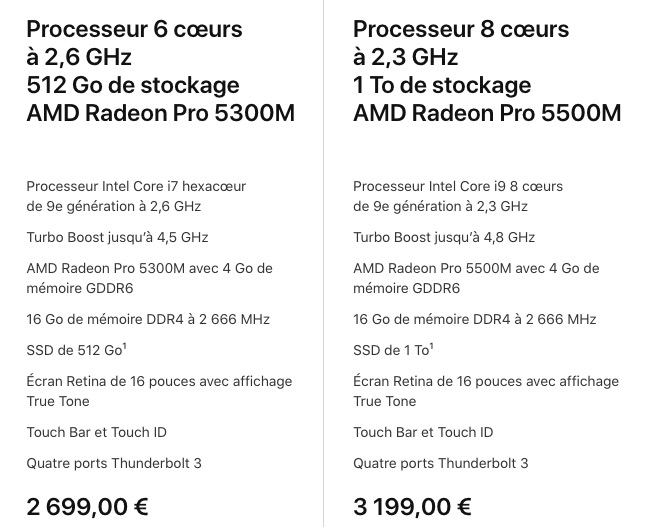Click the "Processeur 6 cœurs" heading
This screenshot has width=645, height=527.
(x=134, y=29)
